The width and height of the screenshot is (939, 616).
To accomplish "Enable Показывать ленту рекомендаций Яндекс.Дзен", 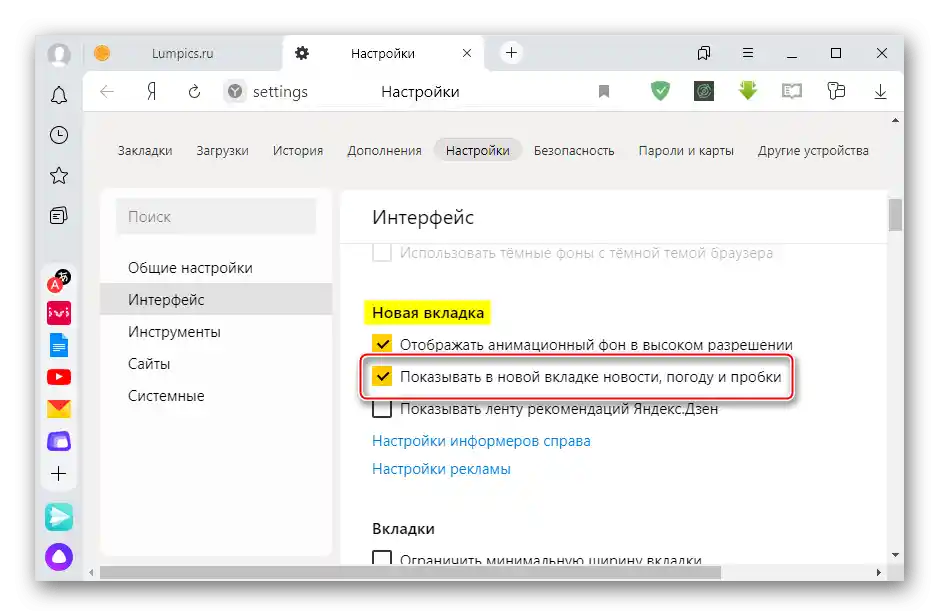I will (381, 409).
